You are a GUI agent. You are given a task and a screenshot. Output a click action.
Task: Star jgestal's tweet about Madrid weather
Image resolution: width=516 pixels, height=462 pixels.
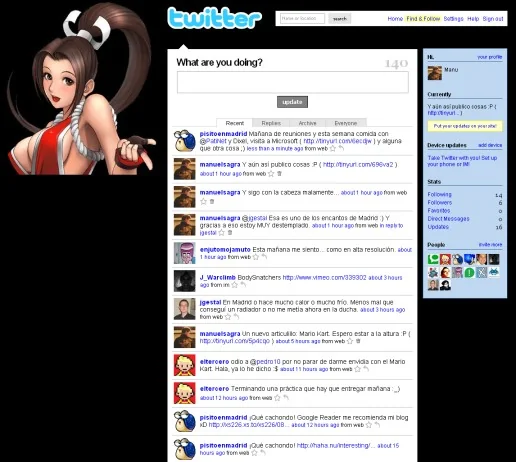click(228, 317)
